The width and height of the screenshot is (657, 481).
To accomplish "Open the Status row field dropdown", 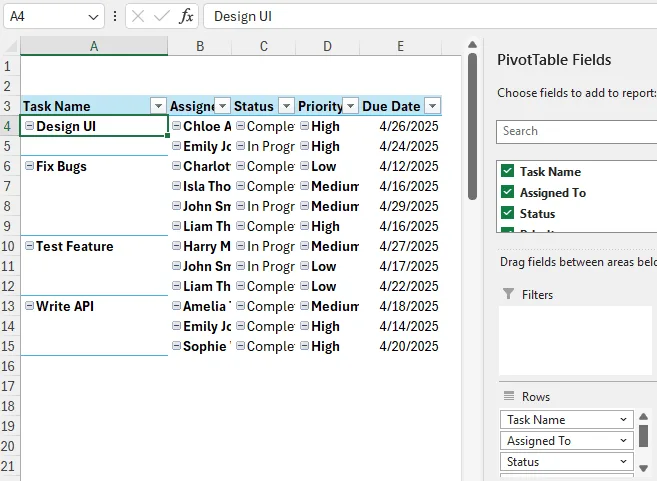I will (x=623, y=461).
